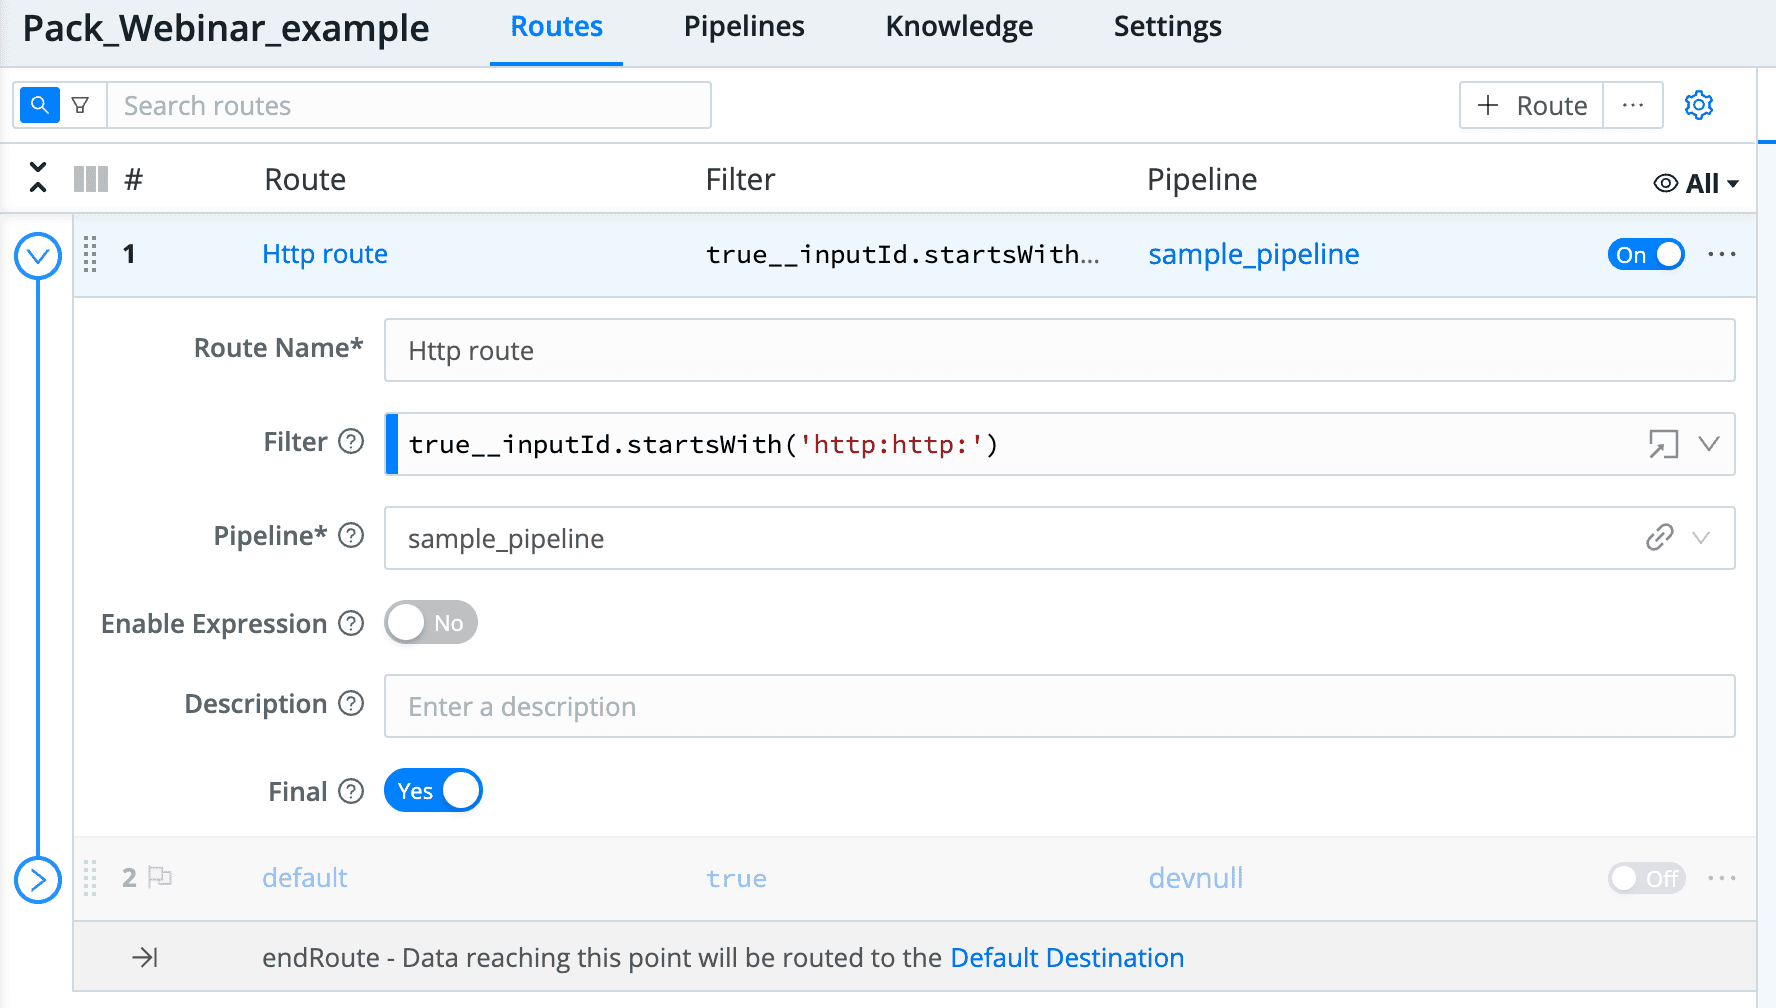Switch to the Pipelines tab

[743, 27]
